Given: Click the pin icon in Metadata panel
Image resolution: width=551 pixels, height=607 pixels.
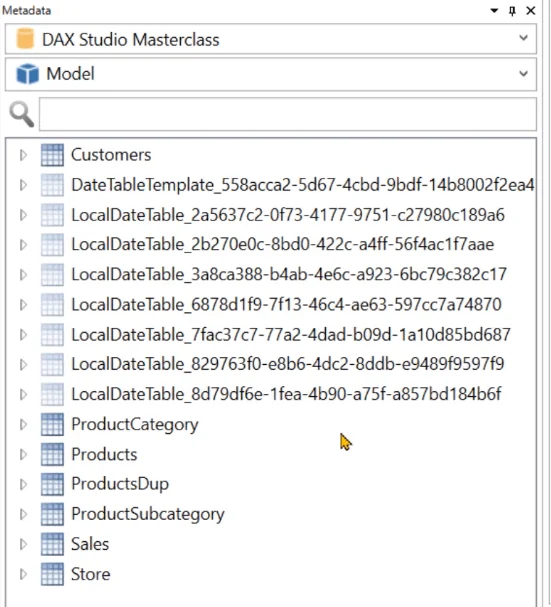Looking at the screenshot, I should click(512, 11).
